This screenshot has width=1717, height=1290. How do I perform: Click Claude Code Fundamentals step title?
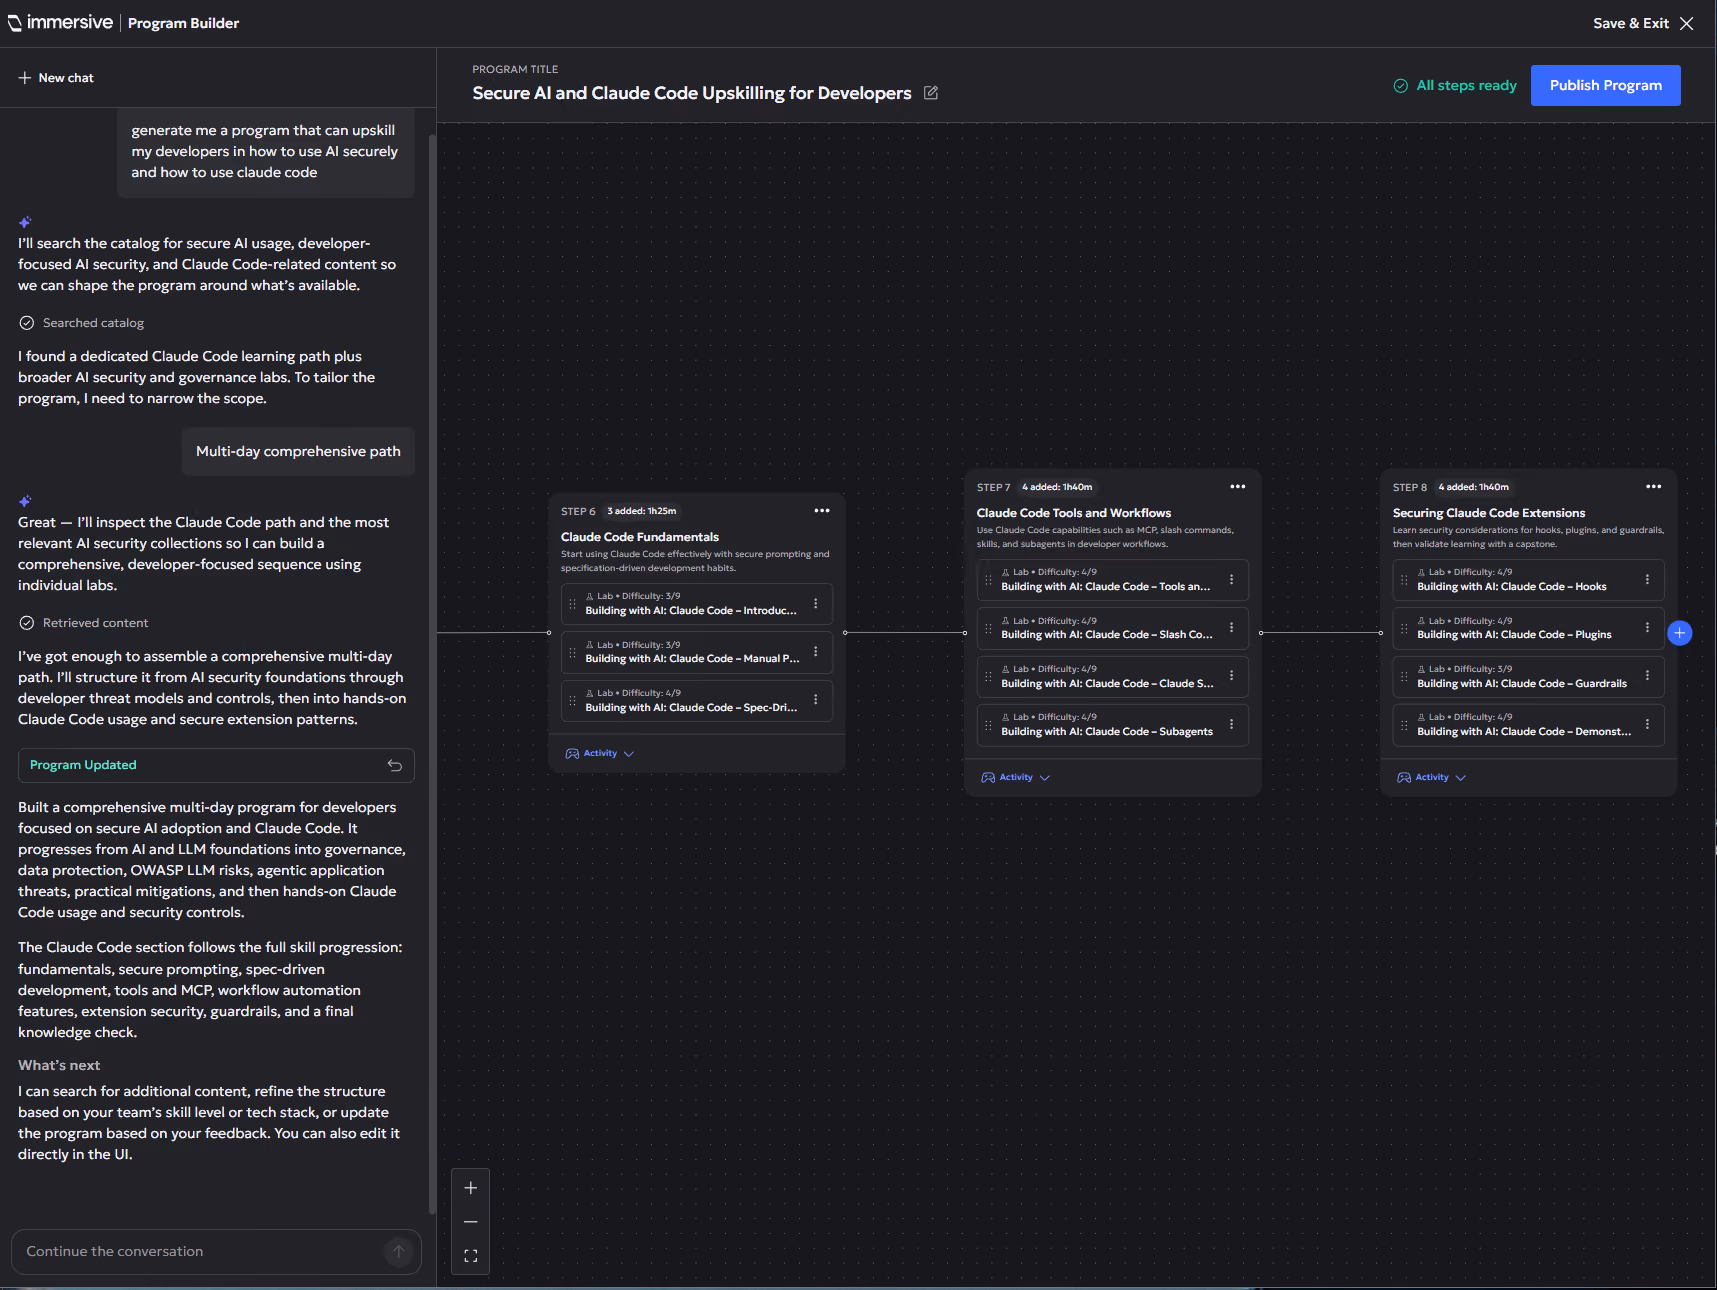[640, 537]
